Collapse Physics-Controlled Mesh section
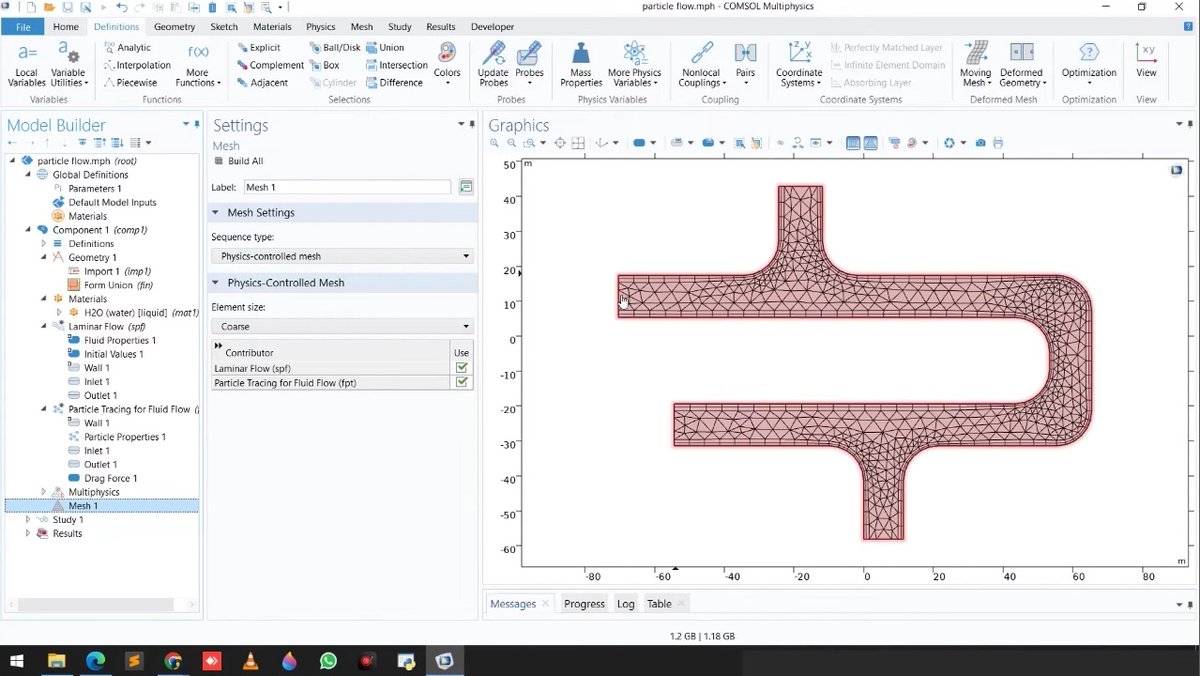 click(x=216, y=283)
